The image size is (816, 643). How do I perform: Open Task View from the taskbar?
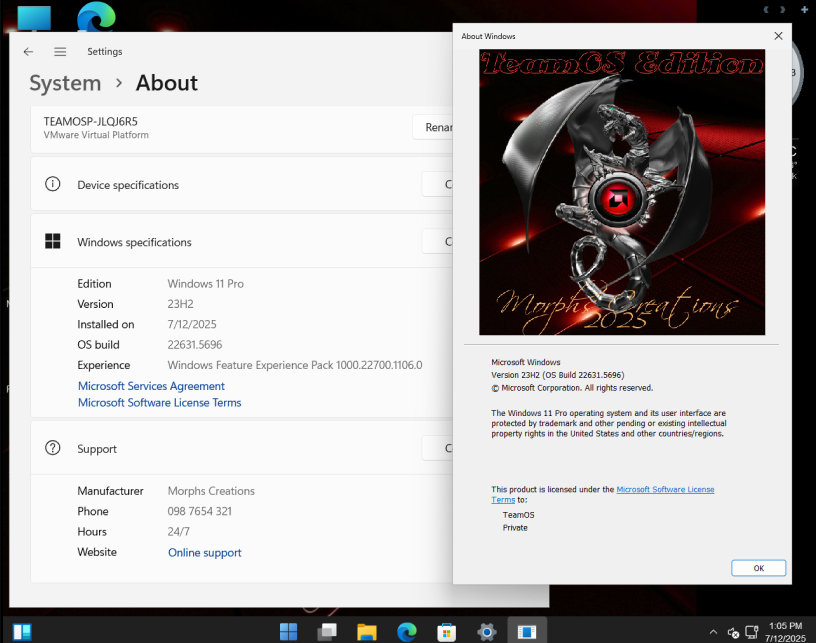[x=327, y=632]
